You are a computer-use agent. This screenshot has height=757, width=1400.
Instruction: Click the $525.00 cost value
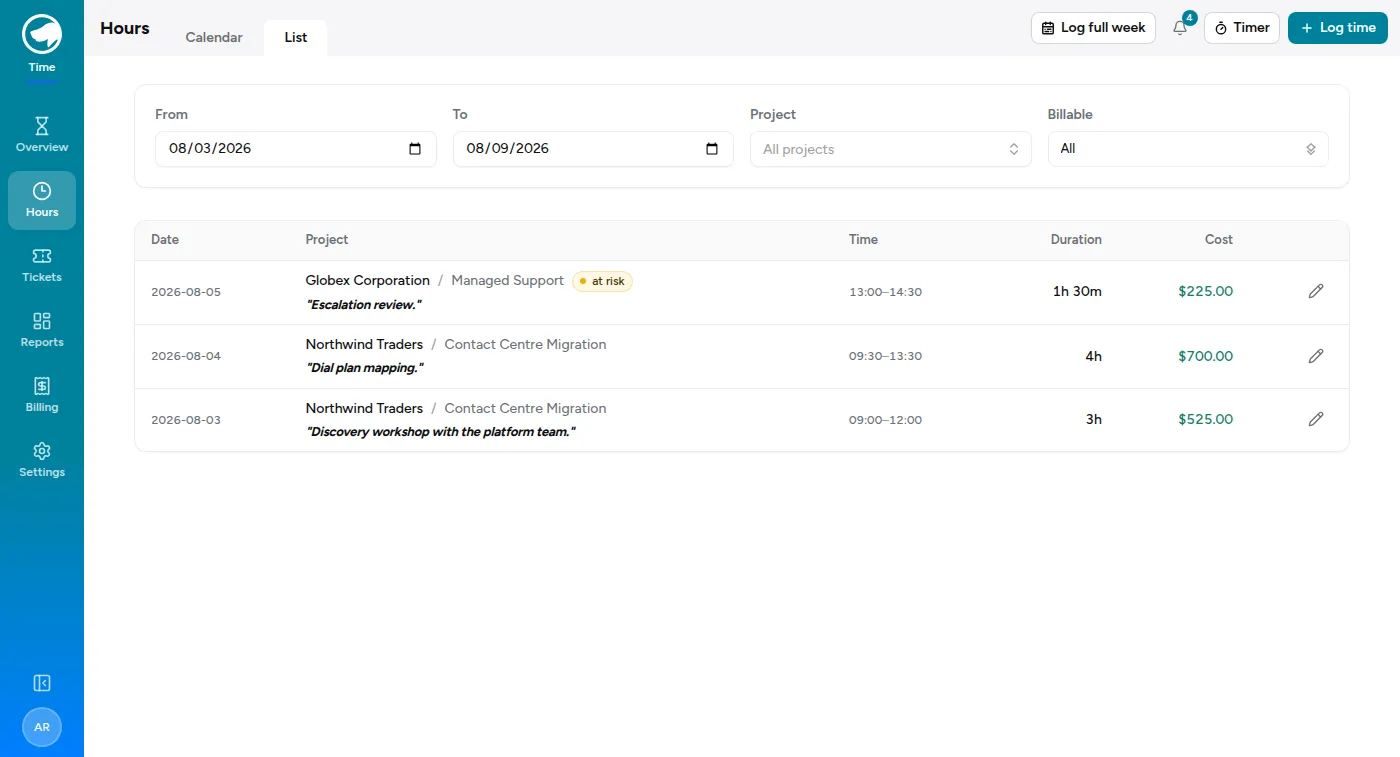(x=1206, y=420)
